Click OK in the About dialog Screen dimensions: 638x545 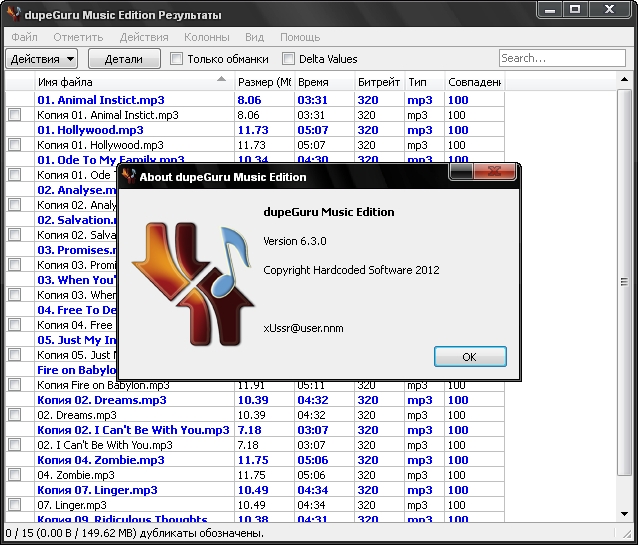470,357
